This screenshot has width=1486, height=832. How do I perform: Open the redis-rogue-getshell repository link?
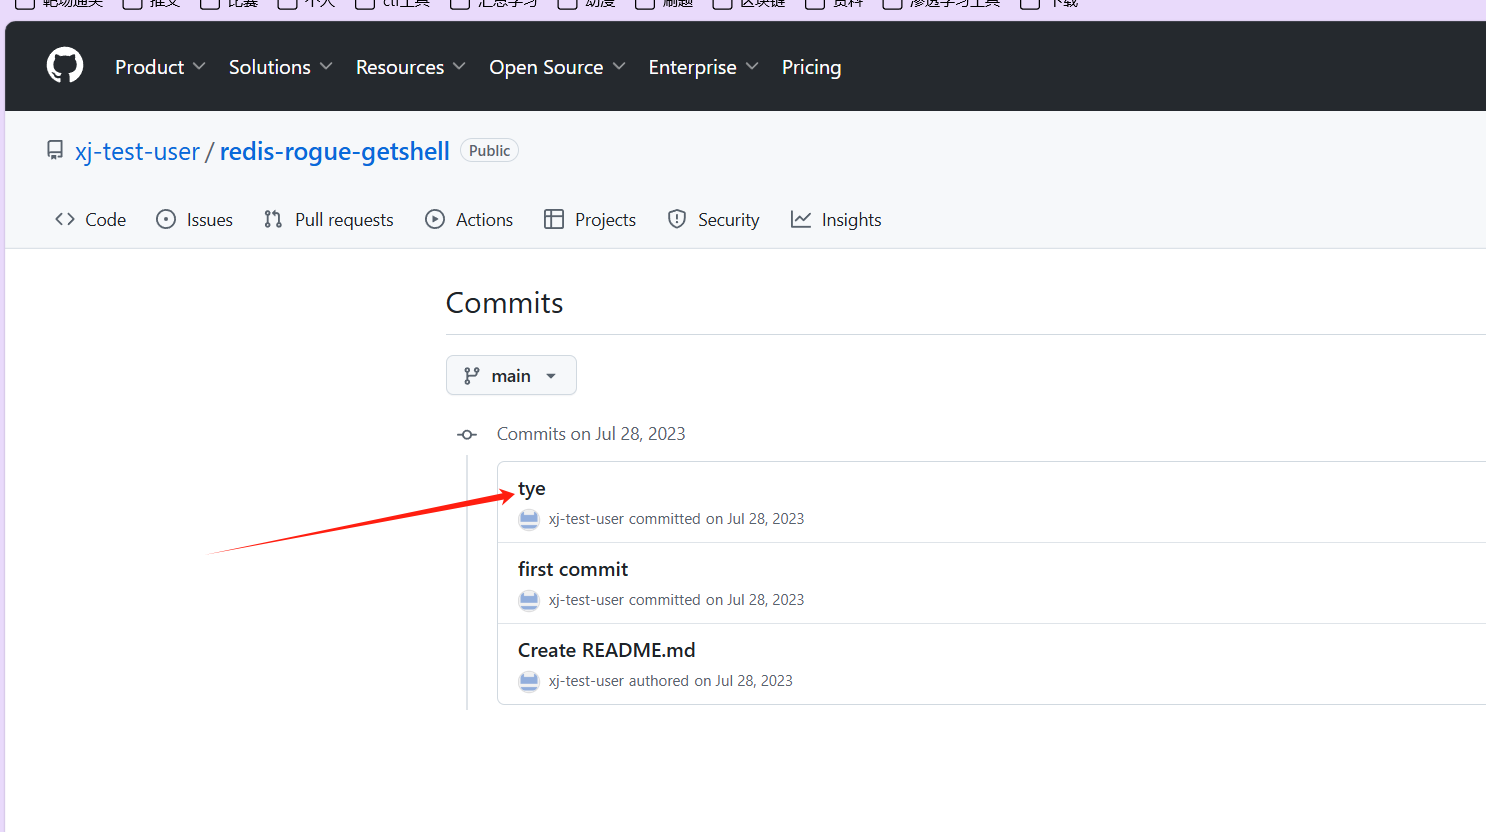(334, 151)
